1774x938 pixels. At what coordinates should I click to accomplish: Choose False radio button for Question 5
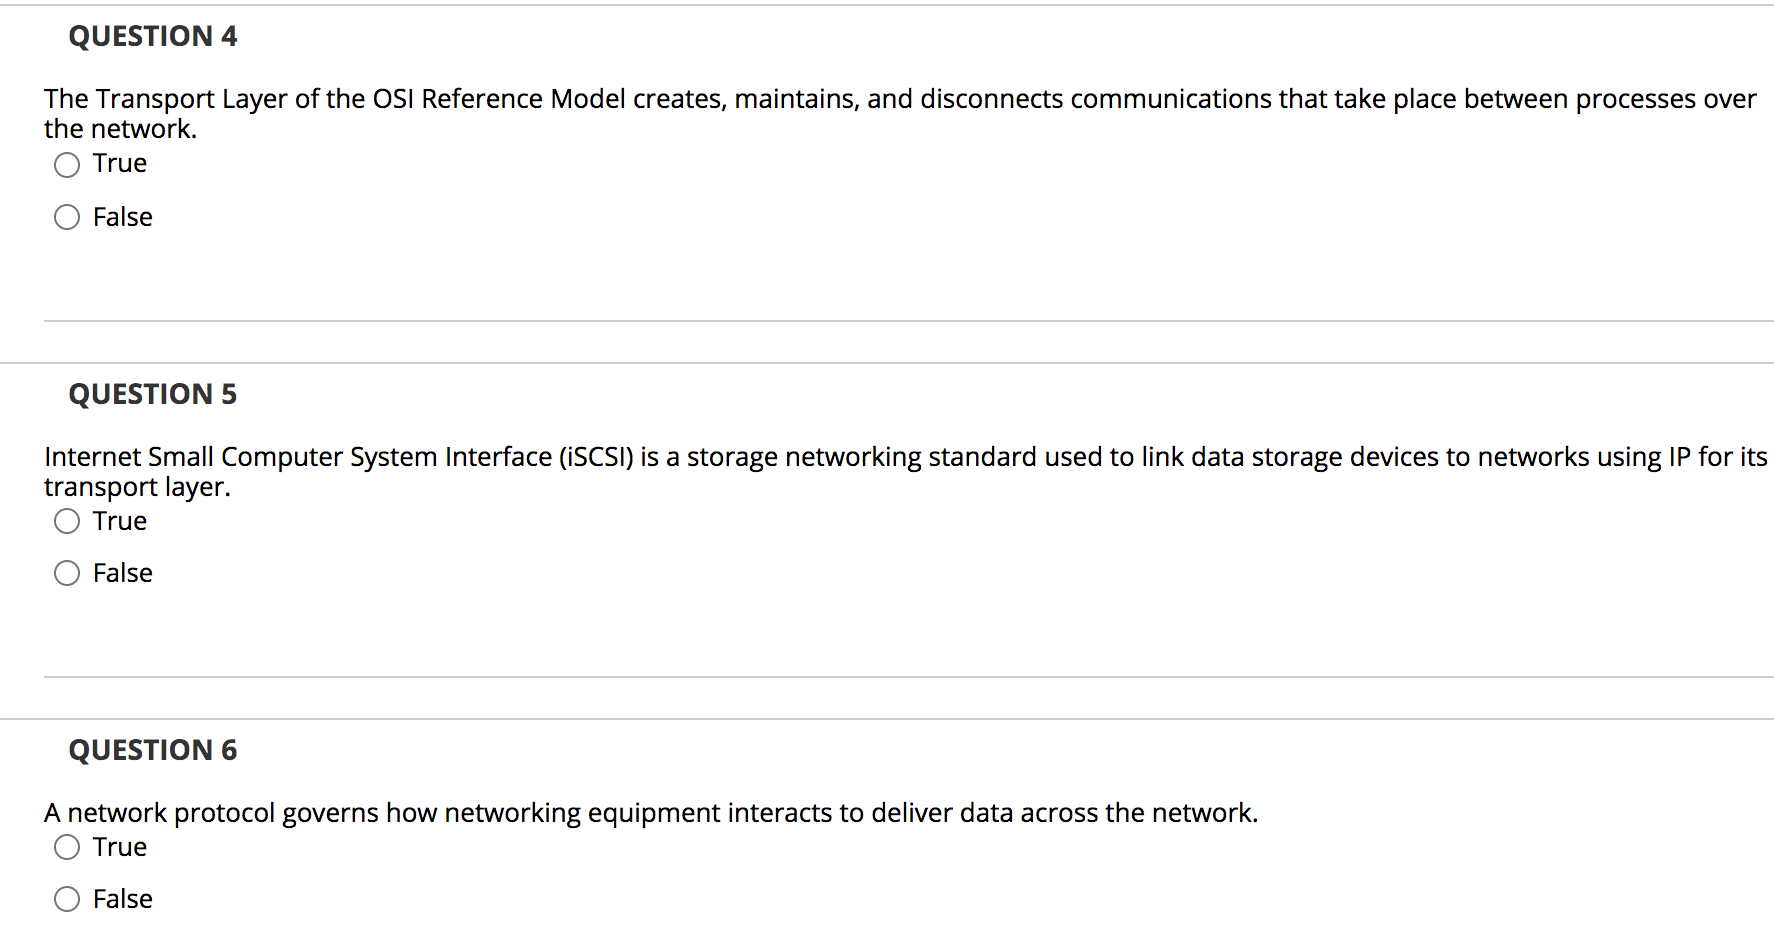tap(67, 573)
